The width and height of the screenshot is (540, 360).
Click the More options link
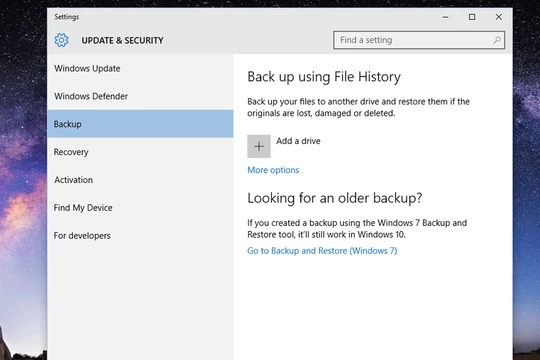pos(273,170)
